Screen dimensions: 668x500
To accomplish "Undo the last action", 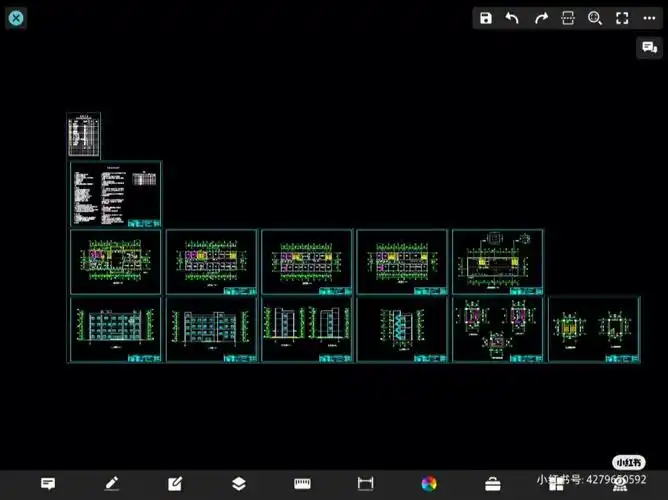I will click(512, 18).
